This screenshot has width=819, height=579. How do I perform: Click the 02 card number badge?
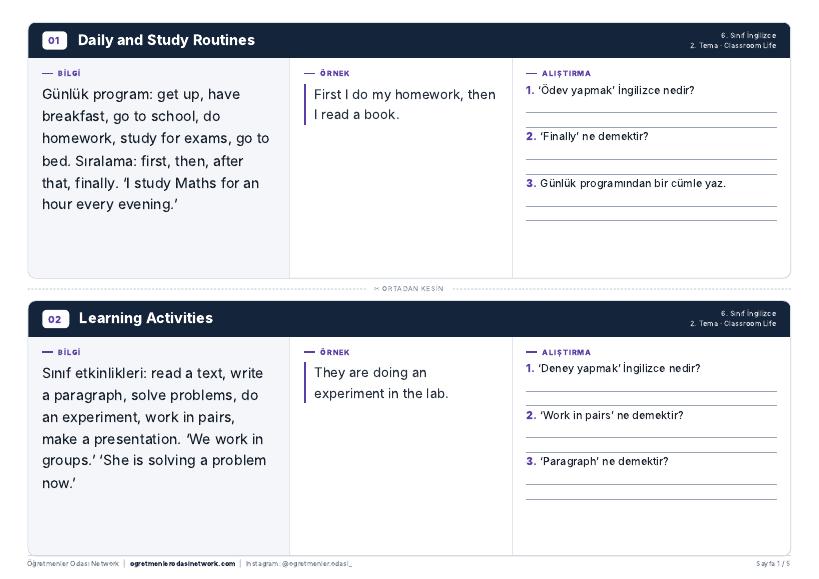(55, 319)
